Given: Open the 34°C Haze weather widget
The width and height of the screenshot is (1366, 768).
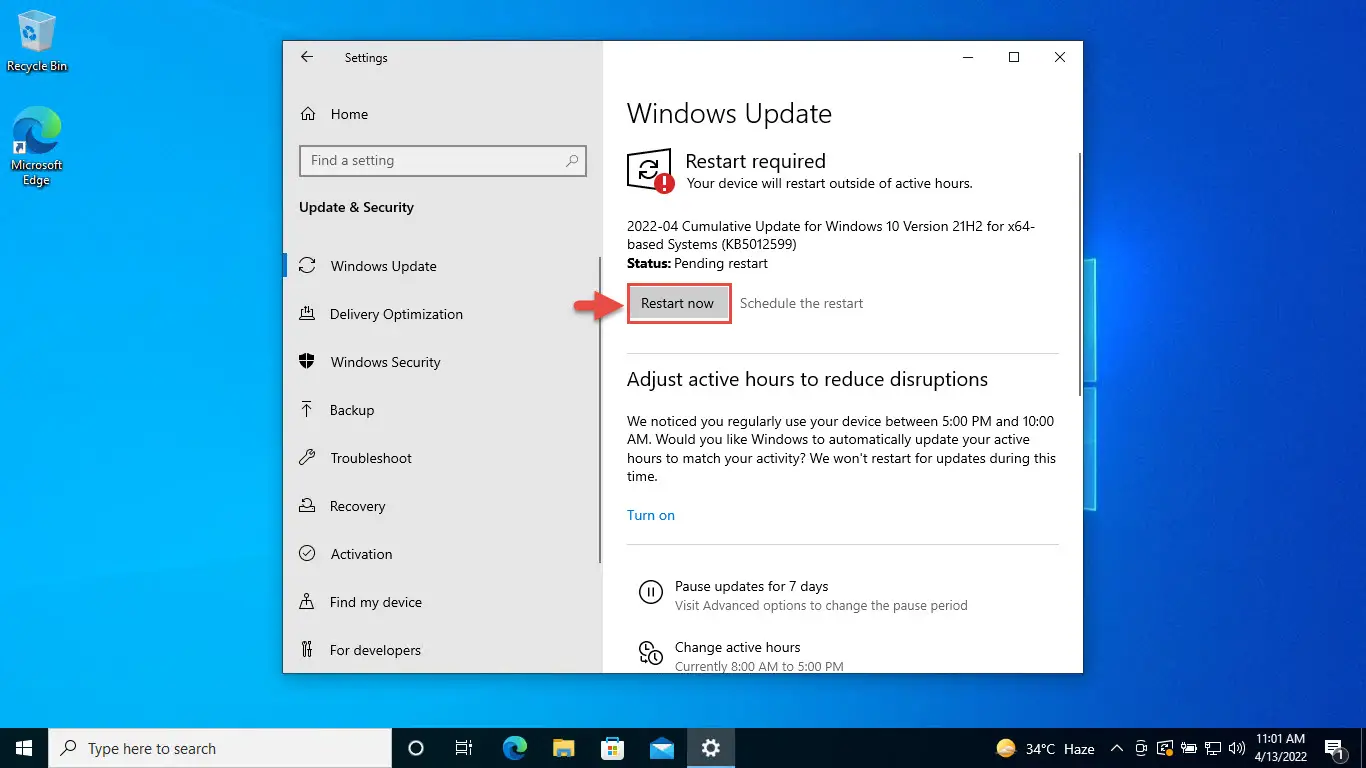Looking at the screenshot, I should (x=1044, y=748).
